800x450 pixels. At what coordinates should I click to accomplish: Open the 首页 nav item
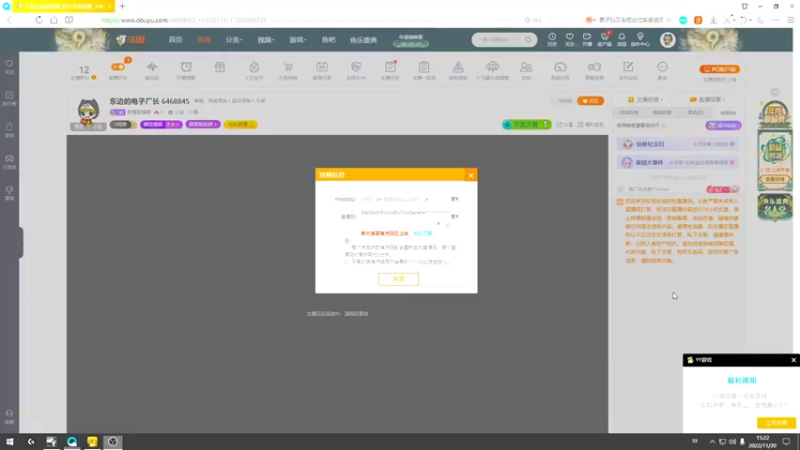point(176,40)
